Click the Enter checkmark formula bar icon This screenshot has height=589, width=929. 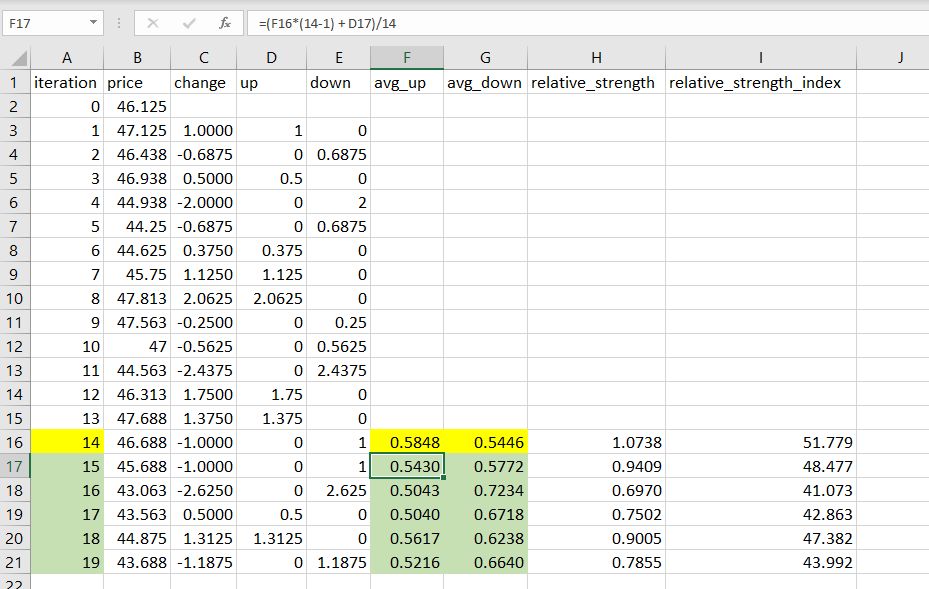pyautogui.click(x=189, y=23)
